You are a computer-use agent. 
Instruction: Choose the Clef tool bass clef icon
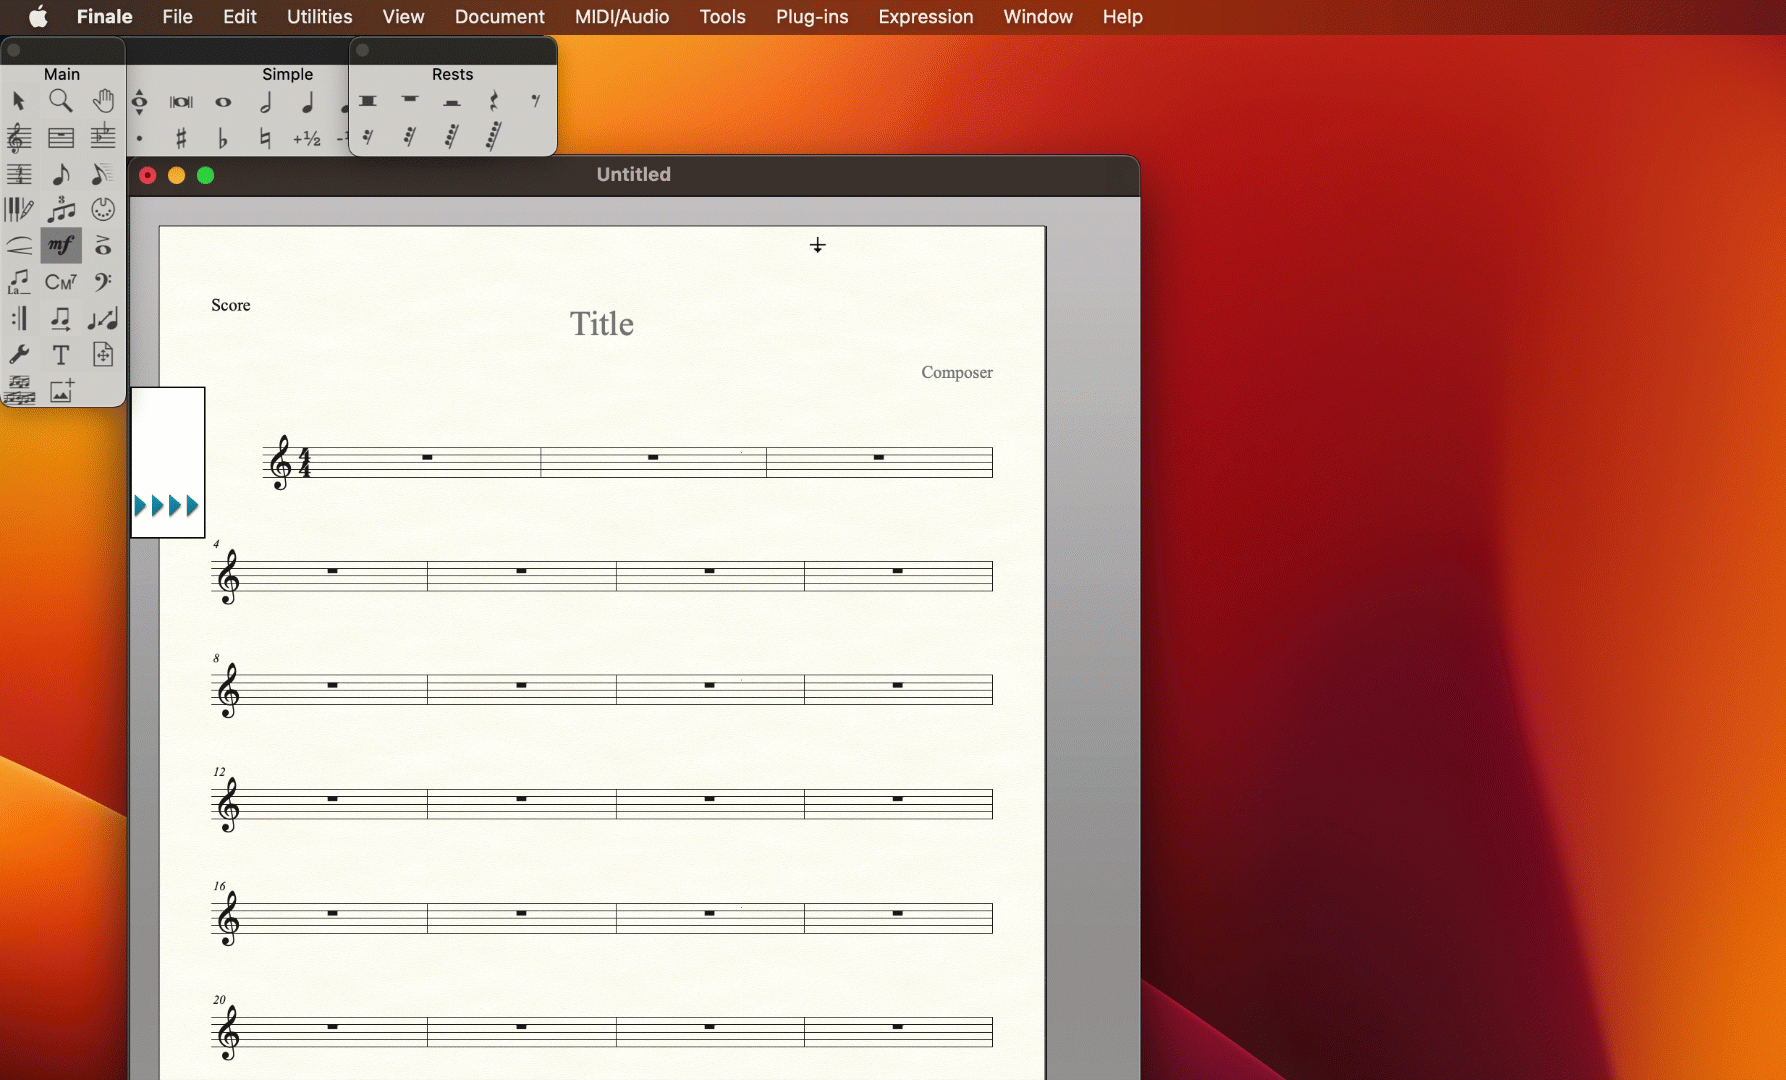coord(103,282)
